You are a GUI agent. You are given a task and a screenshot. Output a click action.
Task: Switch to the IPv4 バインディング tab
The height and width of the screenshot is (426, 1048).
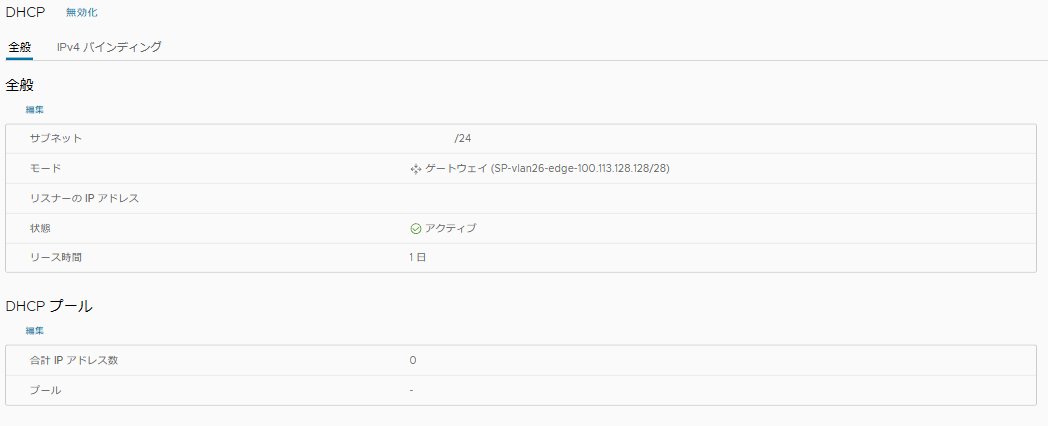coord(109,47)
